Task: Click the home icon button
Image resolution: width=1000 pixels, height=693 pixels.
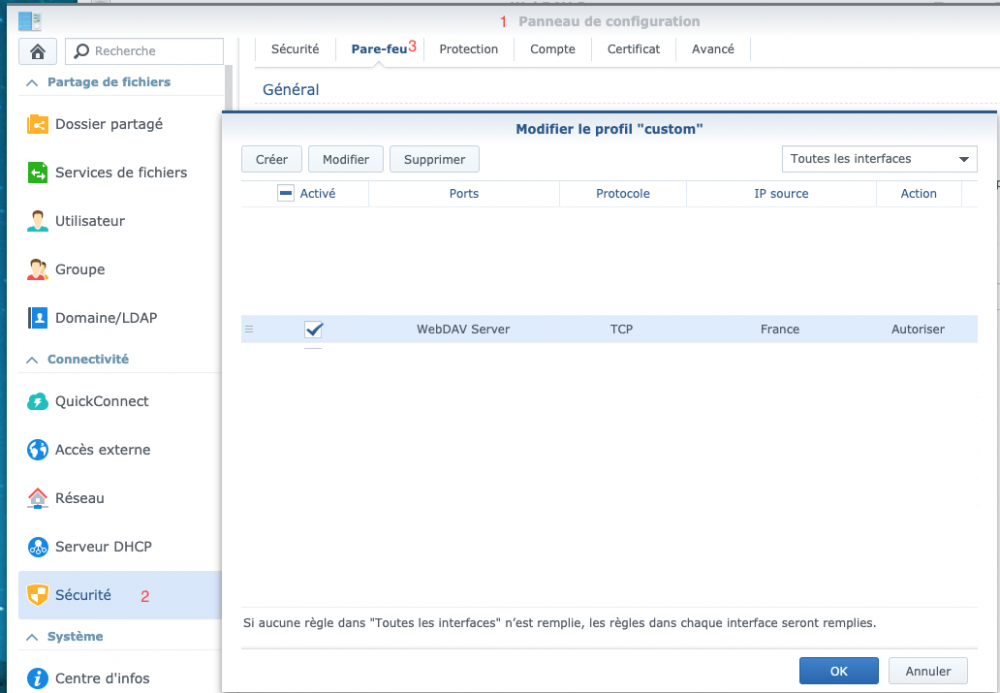Action: click(38, 51)
